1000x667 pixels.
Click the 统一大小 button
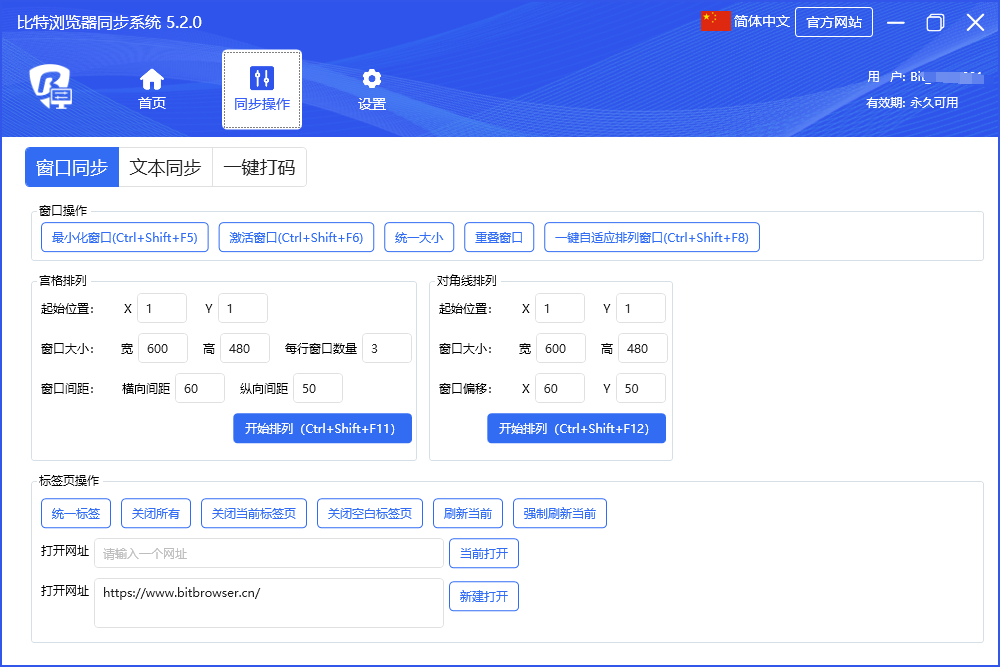(419, 237)
